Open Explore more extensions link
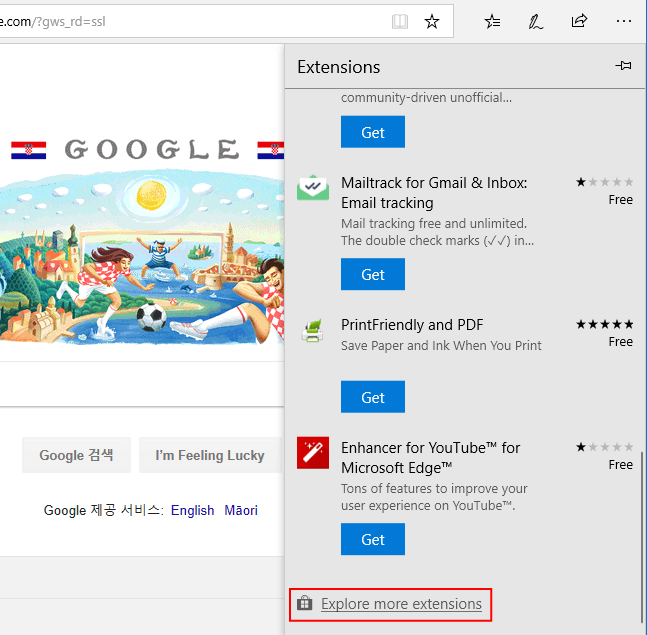The height and width of the screenshot is (635, 647). pyautogui.click(x=401, y=604)
